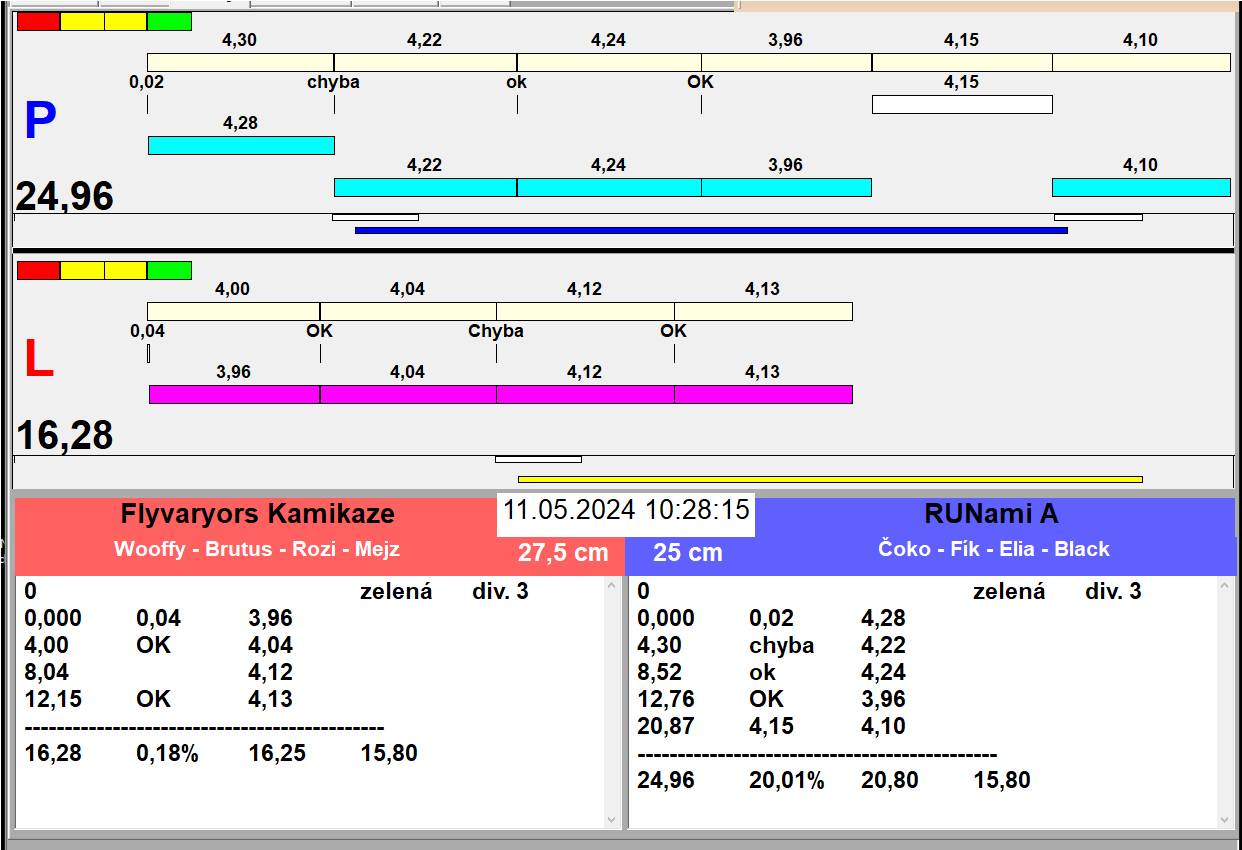Click the RUNami A team header
The image size is (1242, 850).
[x=991, y=514]
